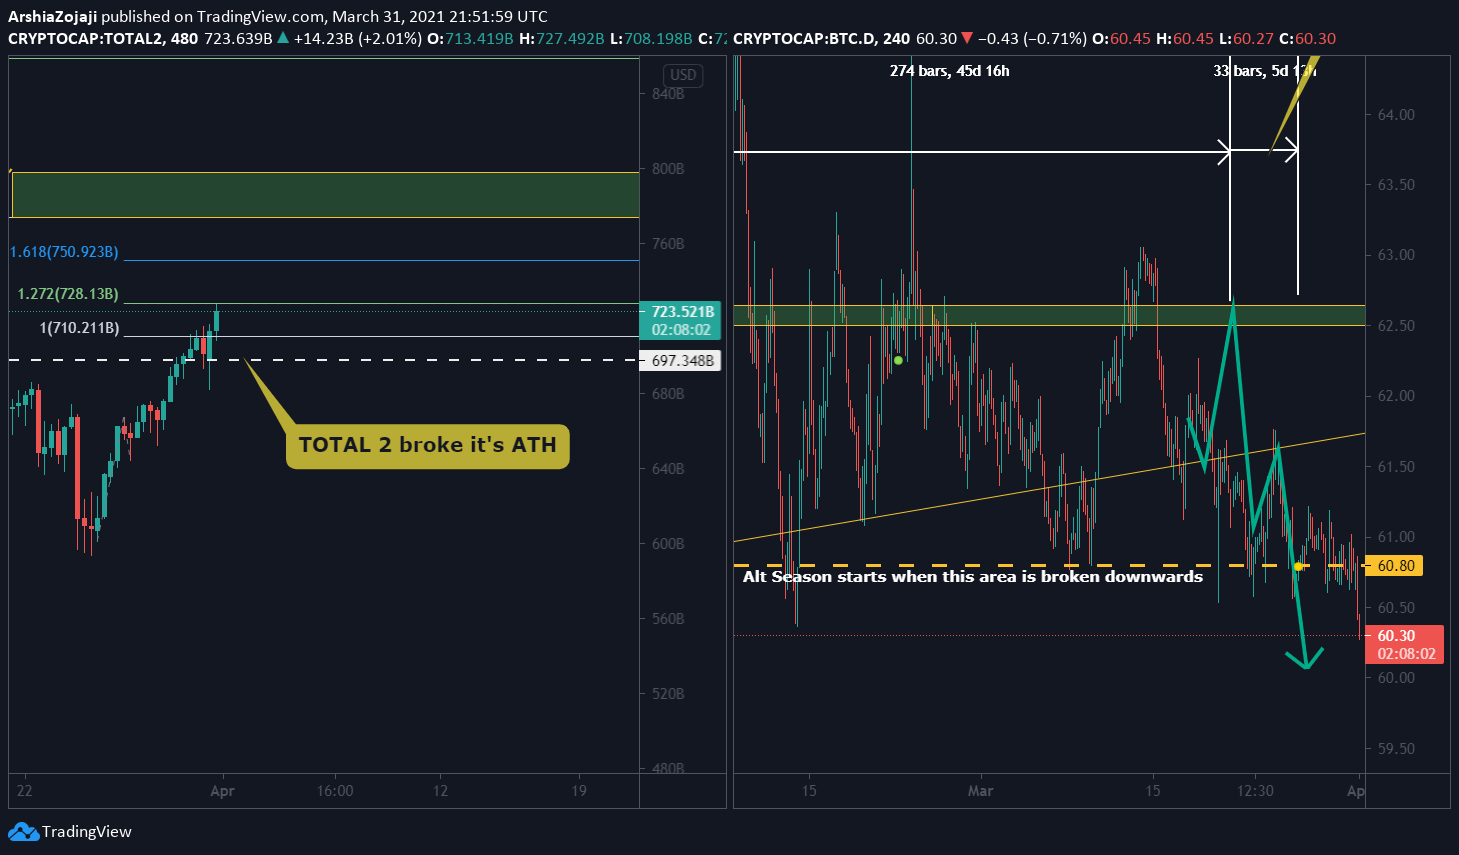Click the 12:30 label on BTC.D time axis

tap(1255, 791)
